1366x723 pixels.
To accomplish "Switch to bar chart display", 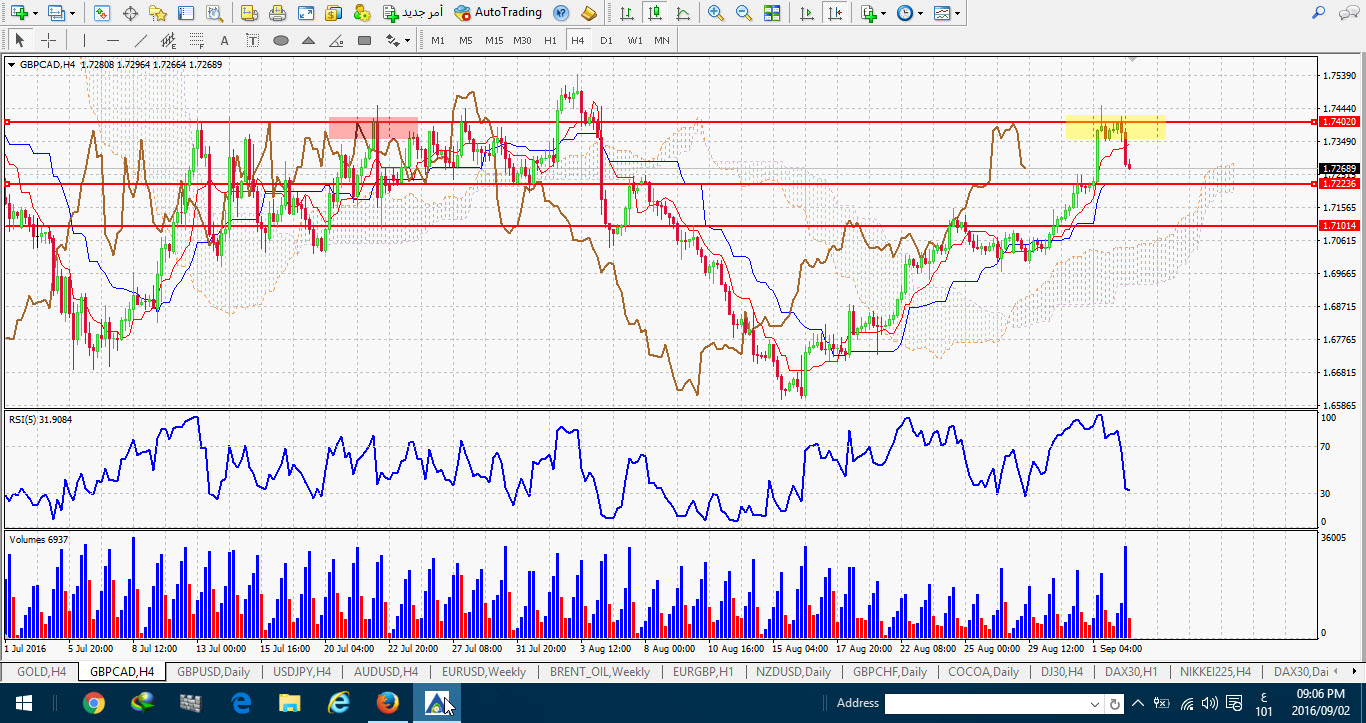I will pos(626,13).
